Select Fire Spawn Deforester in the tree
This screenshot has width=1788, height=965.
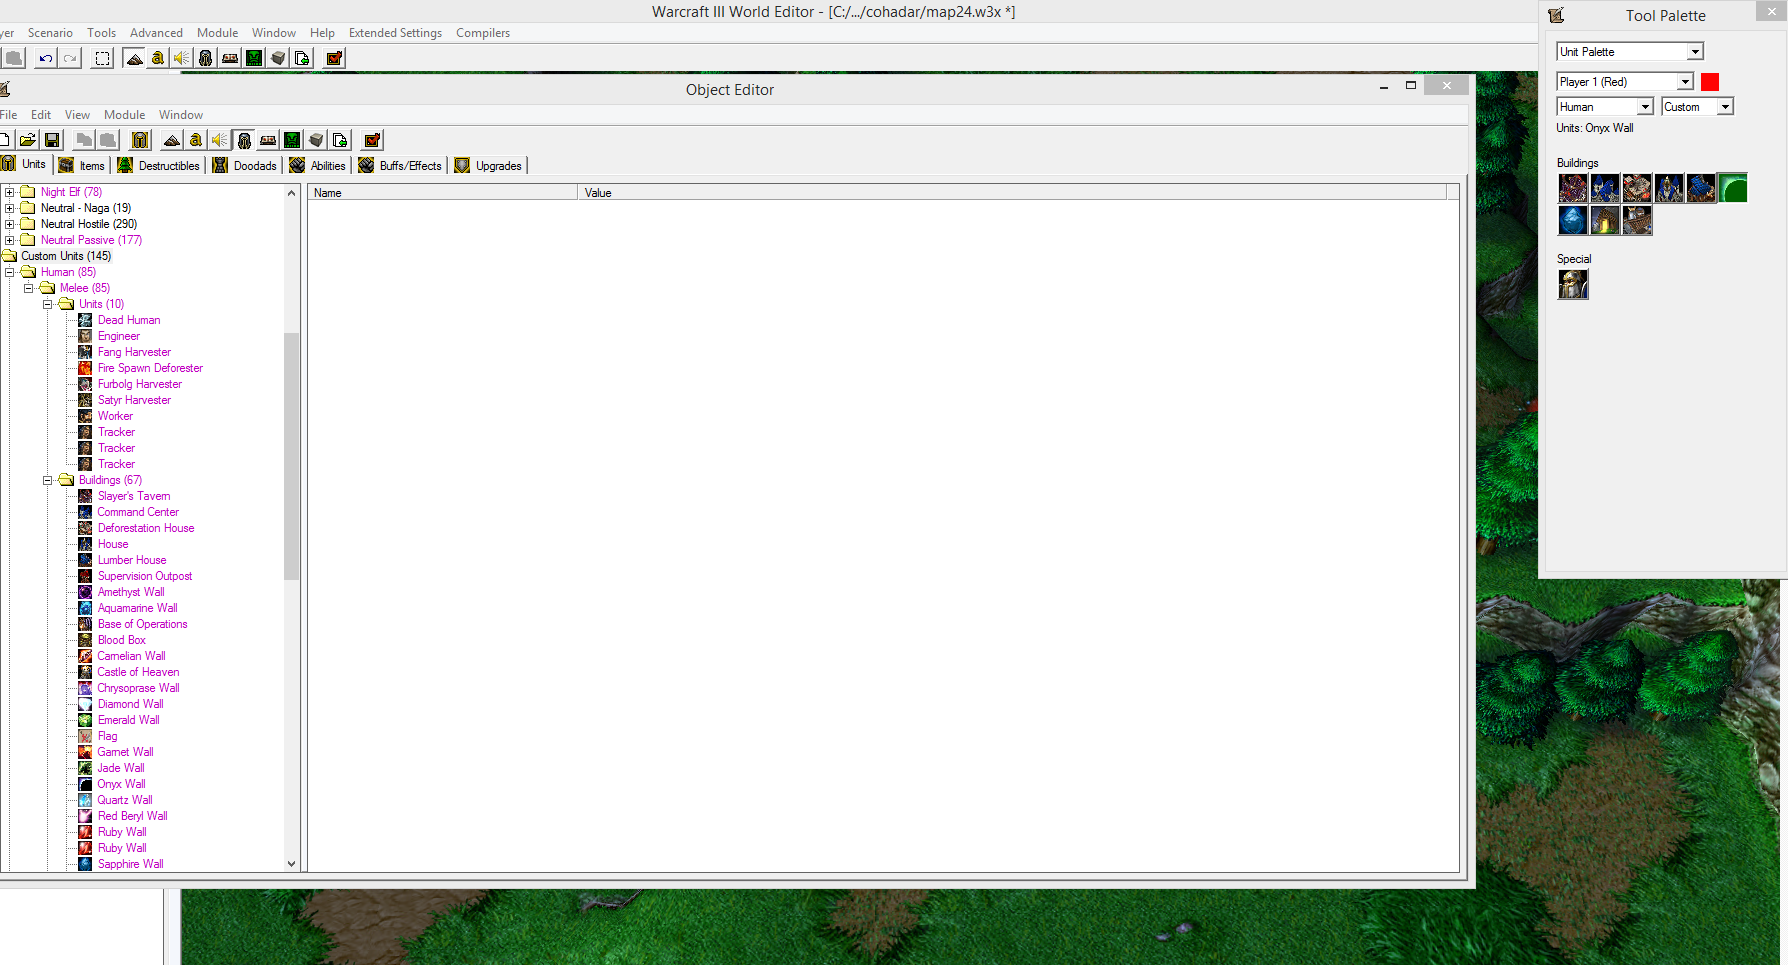150,368
